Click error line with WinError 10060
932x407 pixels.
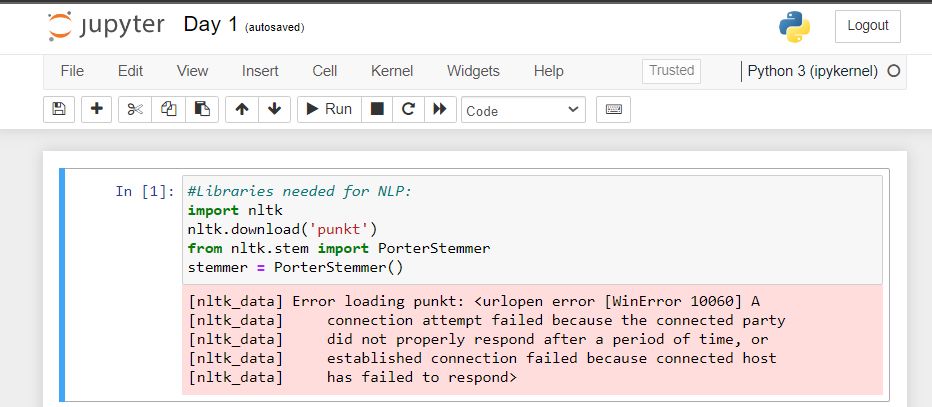click(474, 301)
